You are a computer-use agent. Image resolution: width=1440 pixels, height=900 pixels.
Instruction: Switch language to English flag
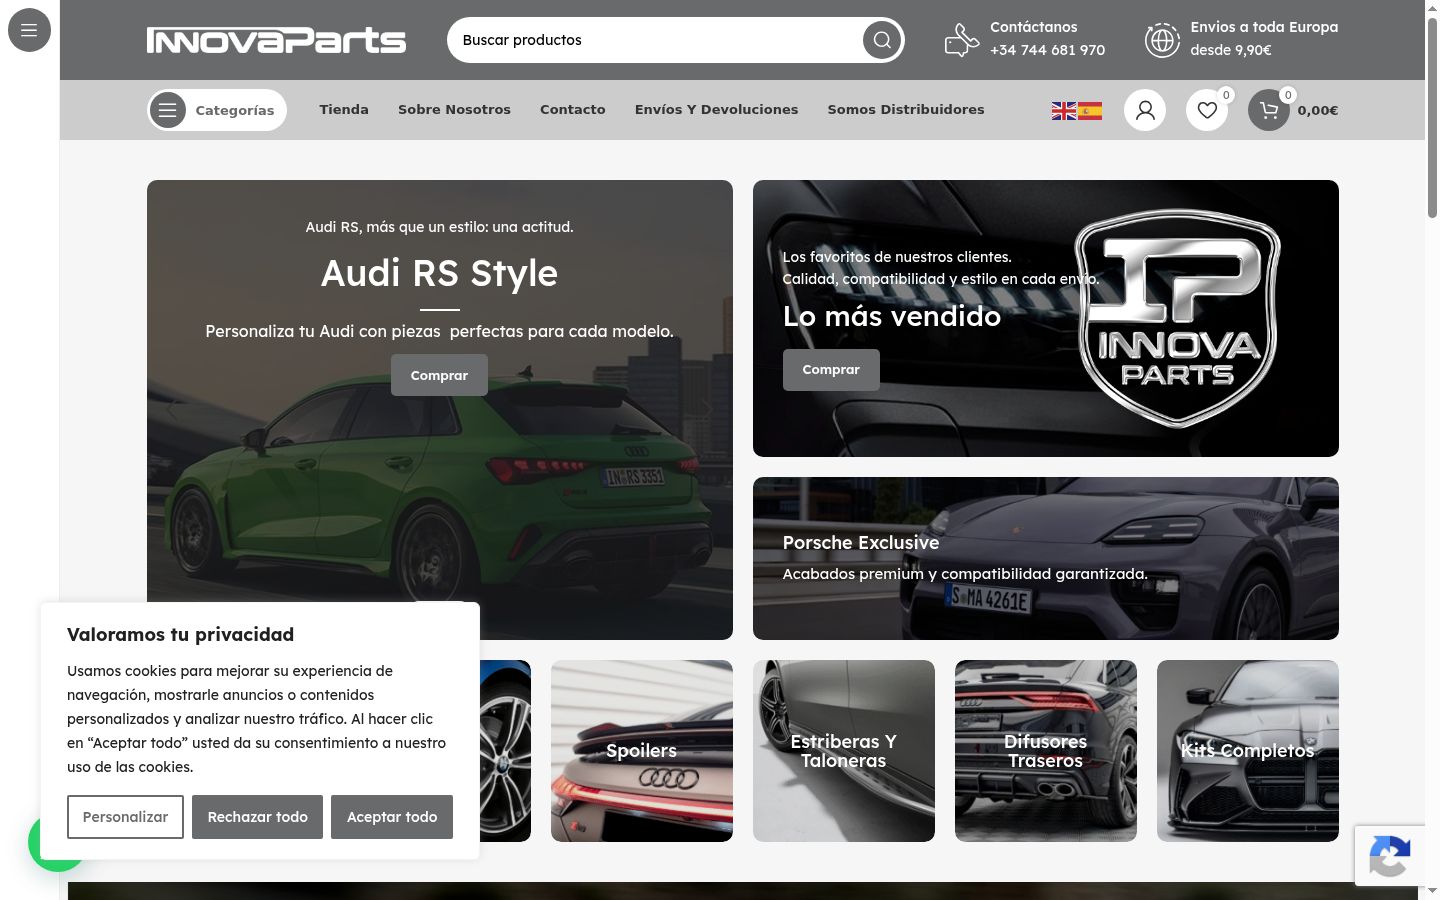(x=1064, y=111)
